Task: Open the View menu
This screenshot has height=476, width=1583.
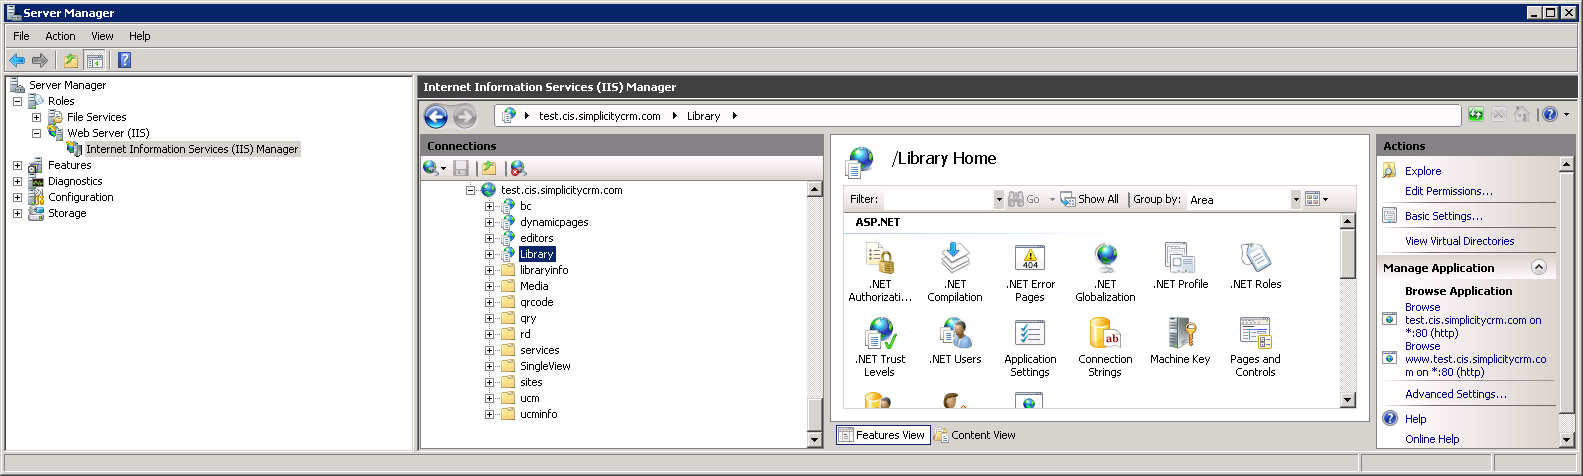Action: coord(102,36)
